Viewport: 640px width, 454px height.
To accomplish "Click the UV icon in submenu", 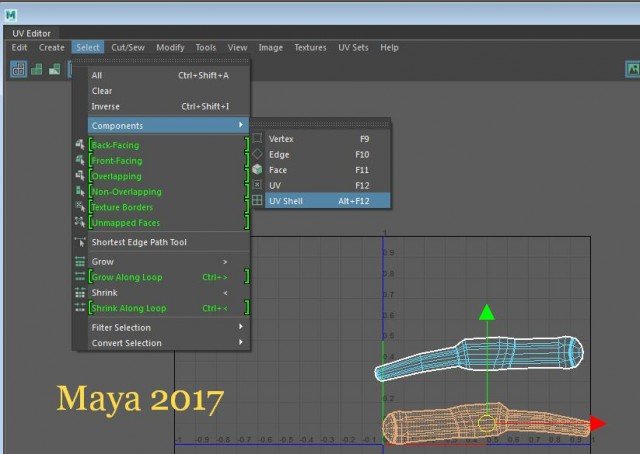I will pos(257,185).
